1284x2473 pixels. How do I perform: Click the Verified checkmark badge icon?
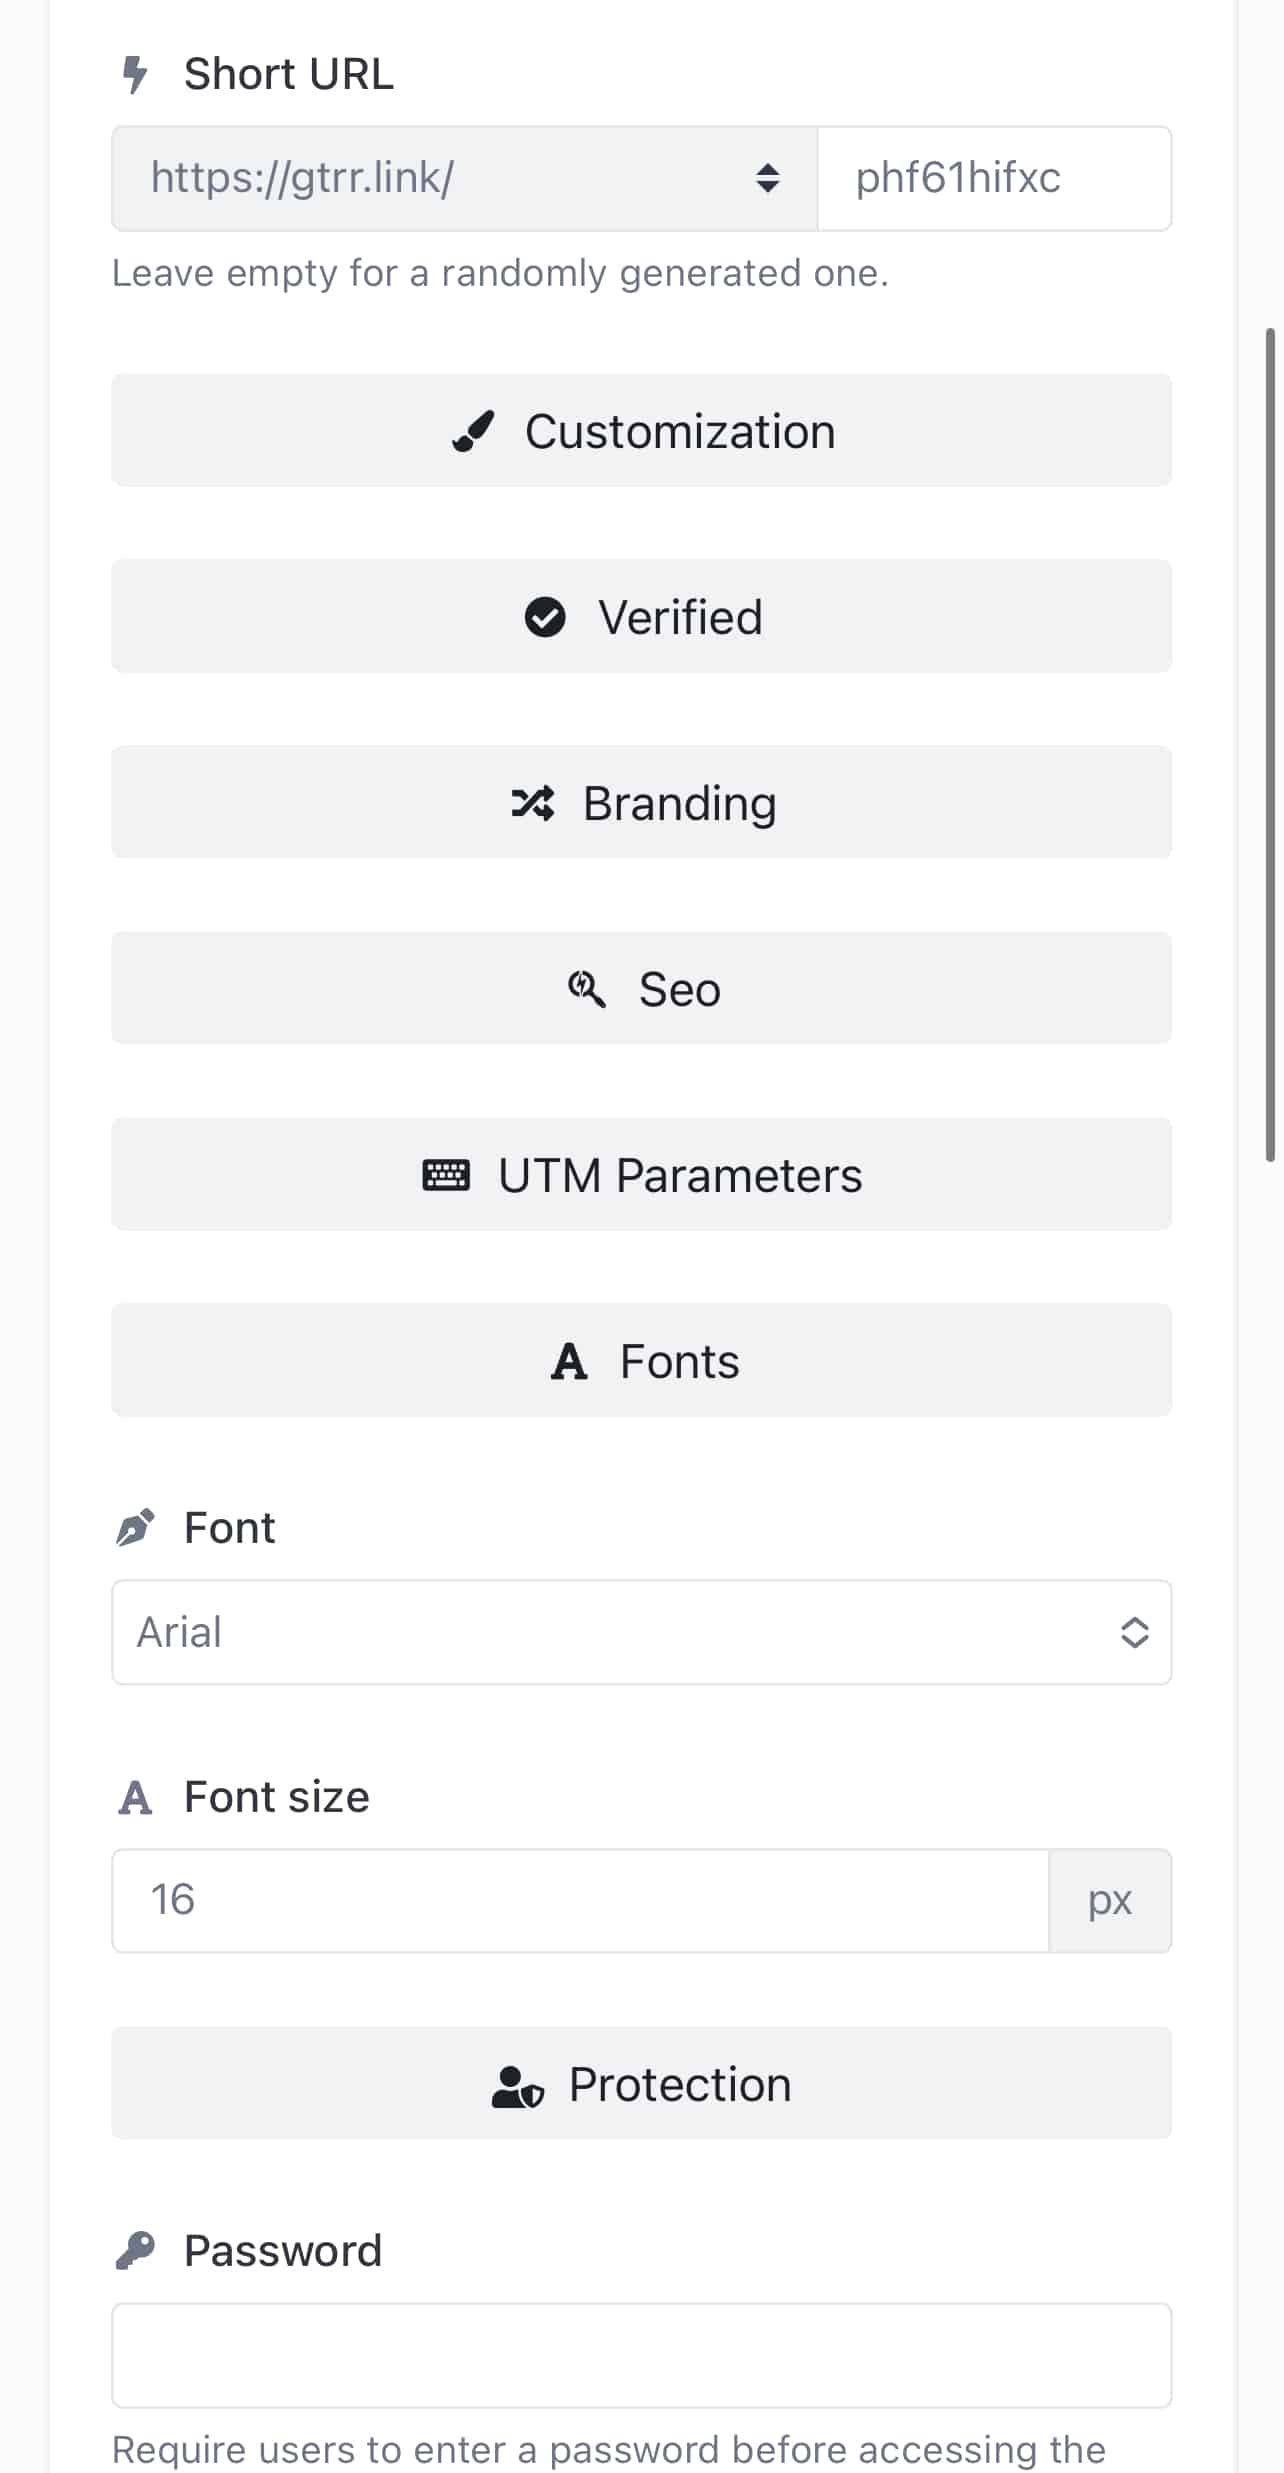pyautogui.click(x=545, y=617)
